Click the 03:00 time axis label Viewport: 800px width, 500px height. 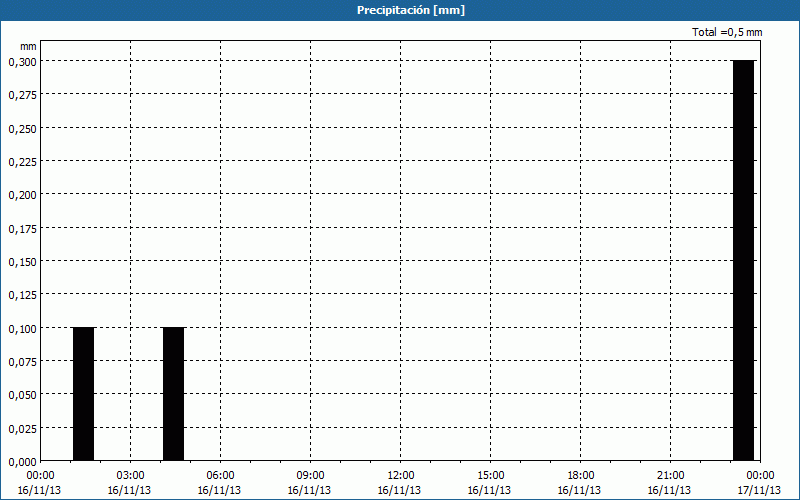pyautogui.click(x=131, y=476)
